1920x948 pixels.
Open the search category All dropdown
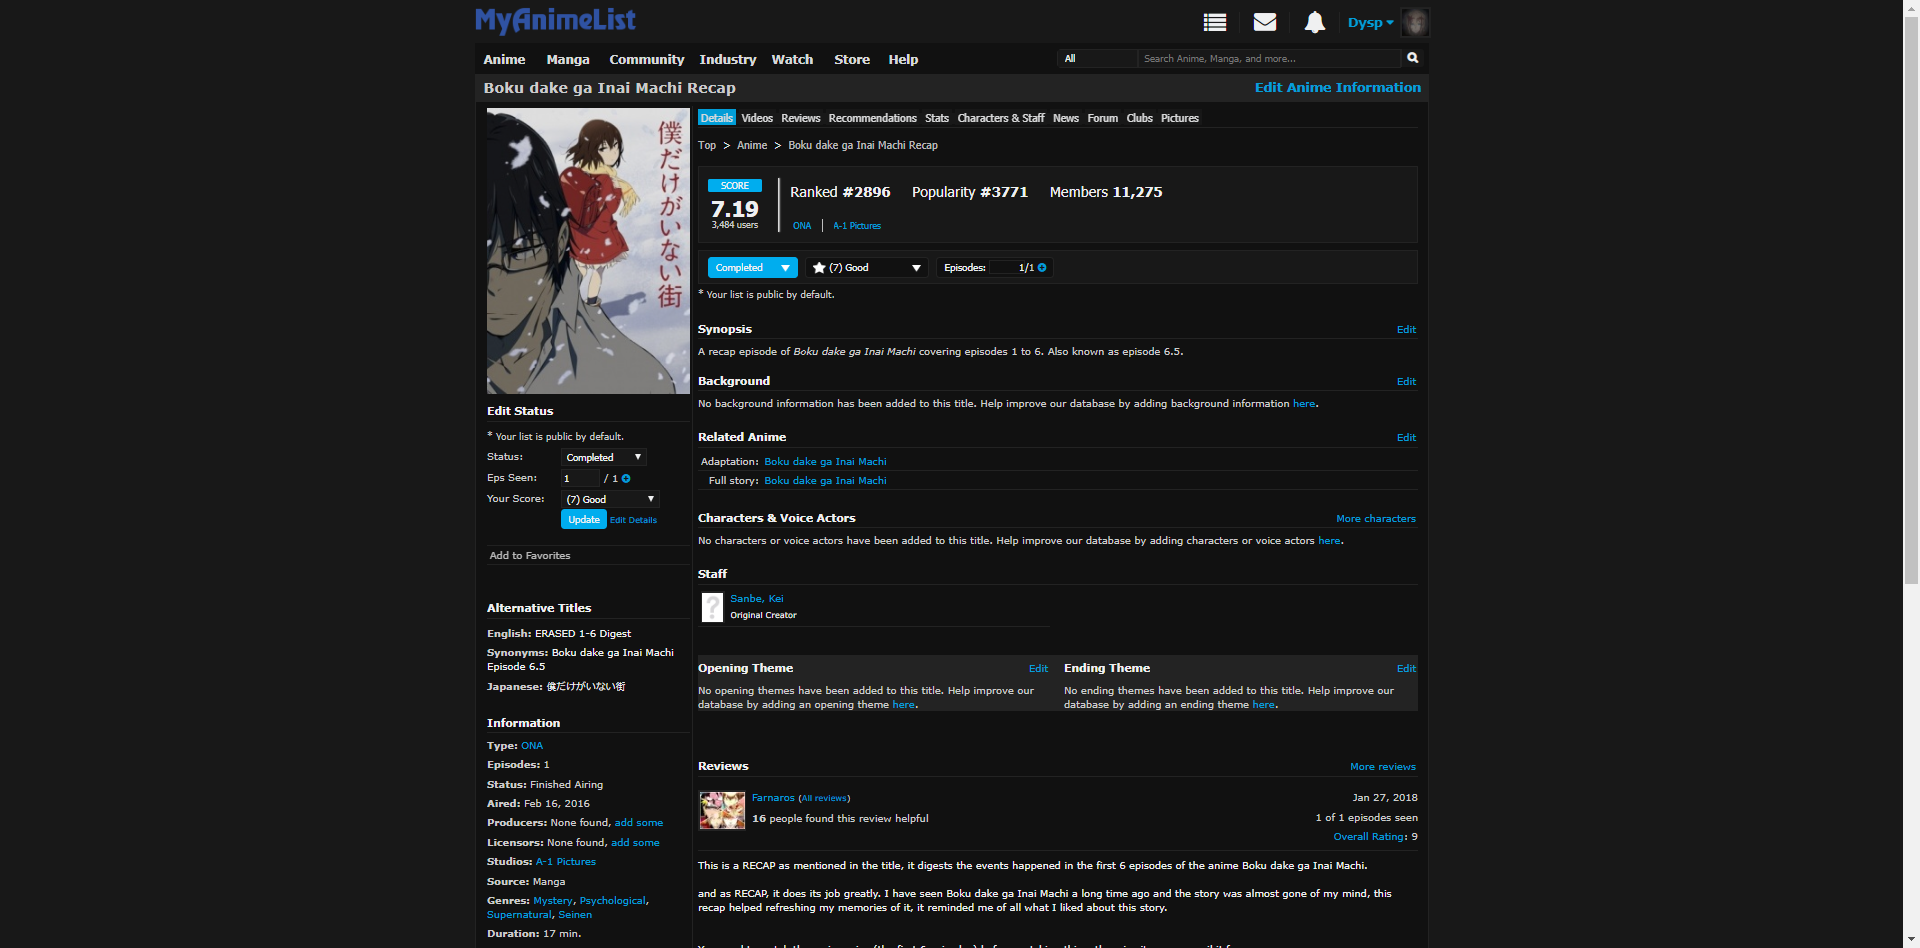click(x=1097, y=59)
